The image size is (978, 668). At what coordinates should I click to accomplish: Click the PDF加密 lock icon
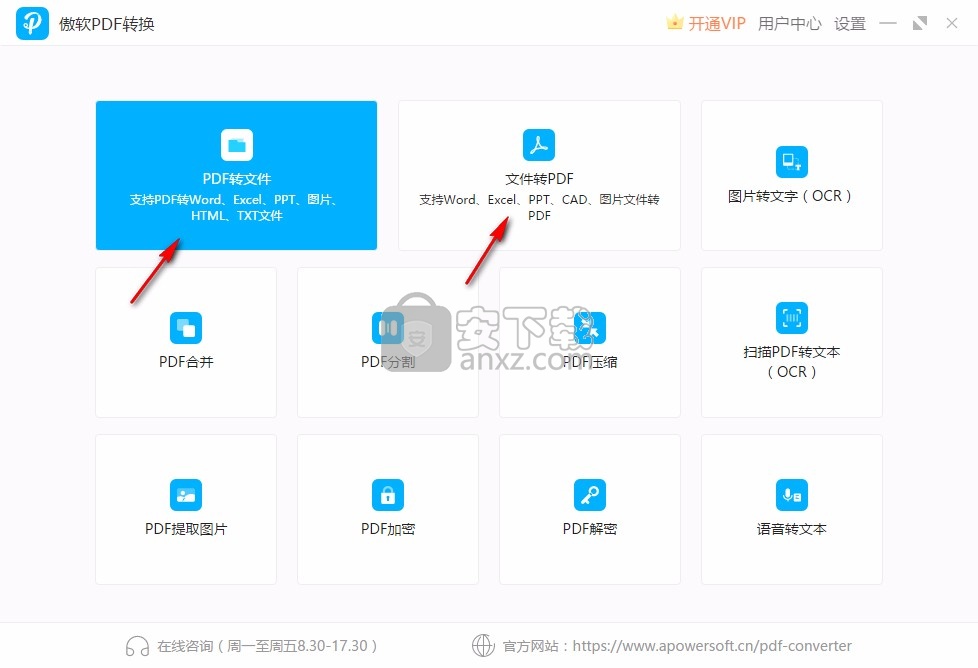point(388,495)
